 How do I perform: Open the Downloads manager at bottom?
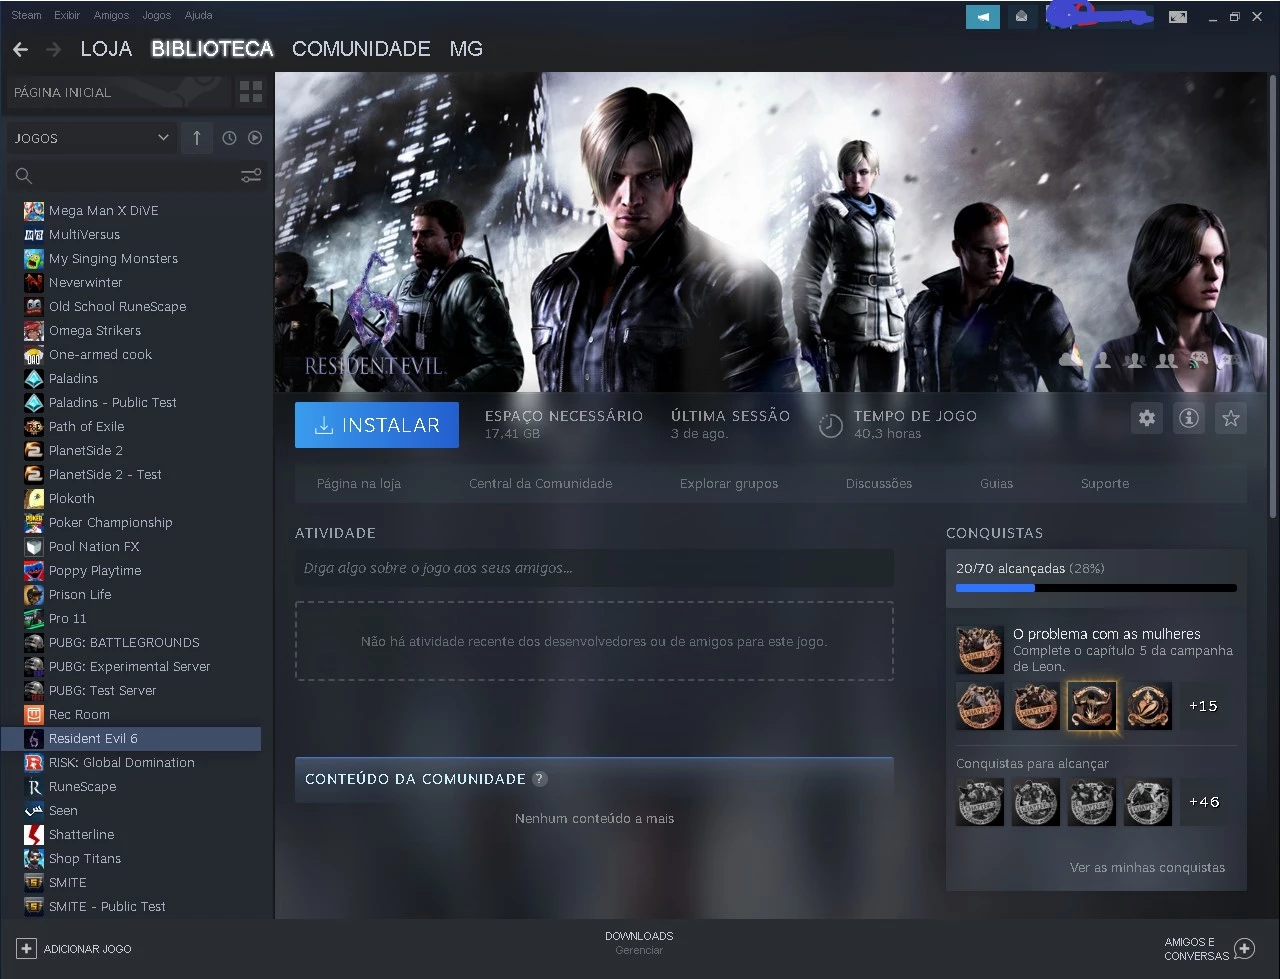tap(639, 943)
